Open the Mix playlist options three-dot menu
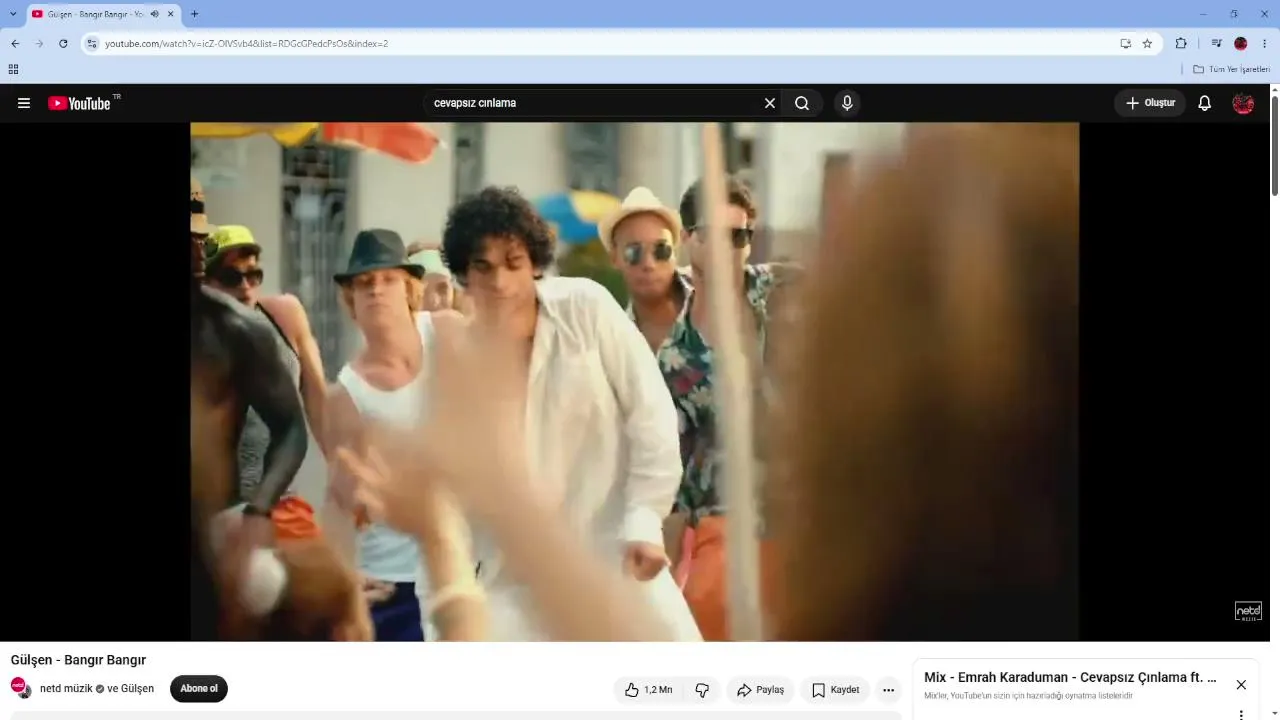Screen dimensions: 1280x720 (x=1241, y=714)
